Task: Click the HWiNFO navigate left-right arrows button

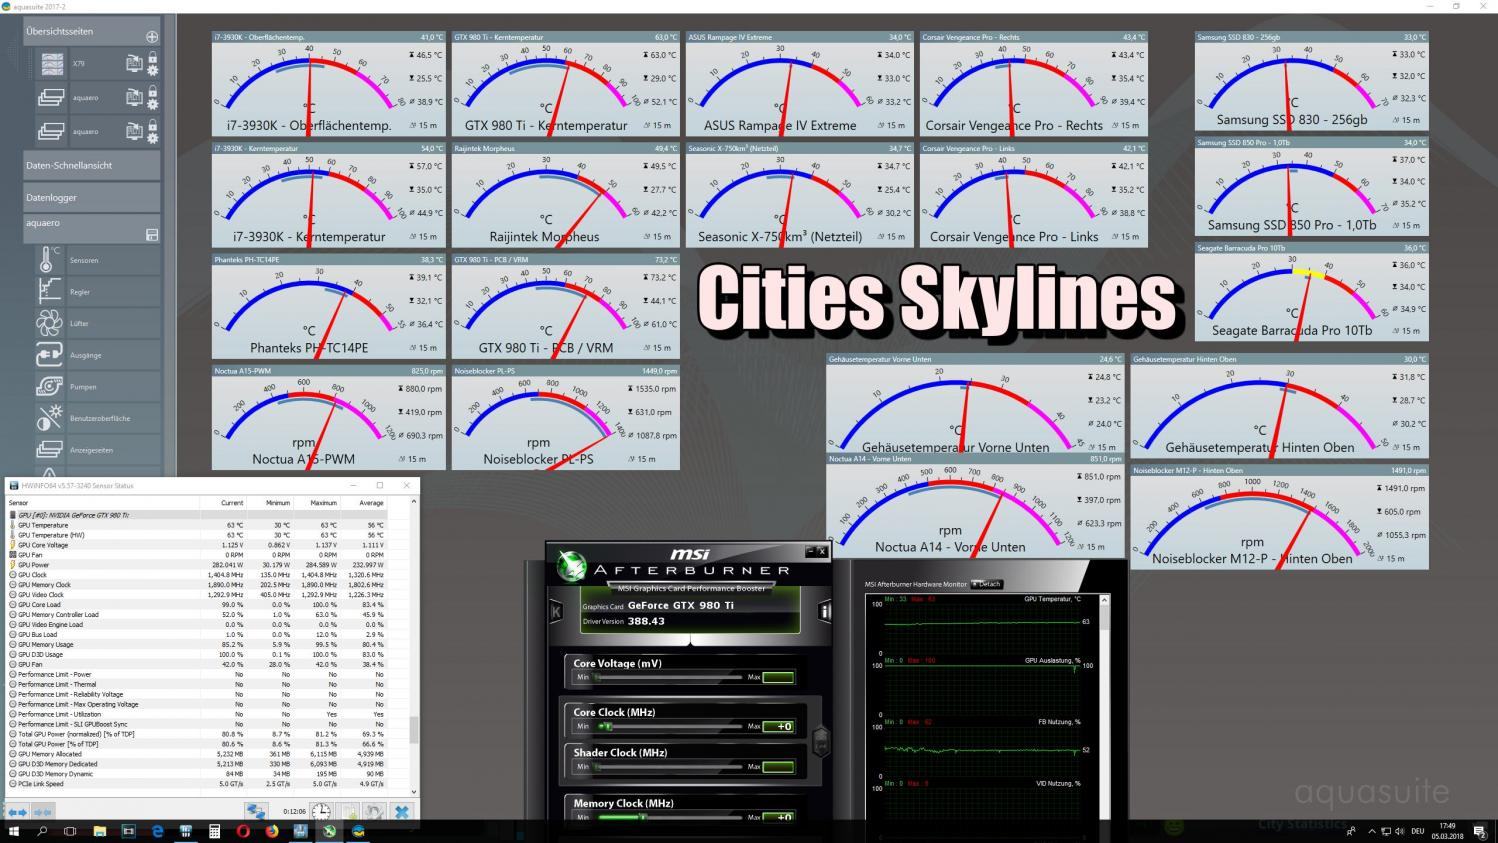Action: pyautogui.click(x=18, y=812)
